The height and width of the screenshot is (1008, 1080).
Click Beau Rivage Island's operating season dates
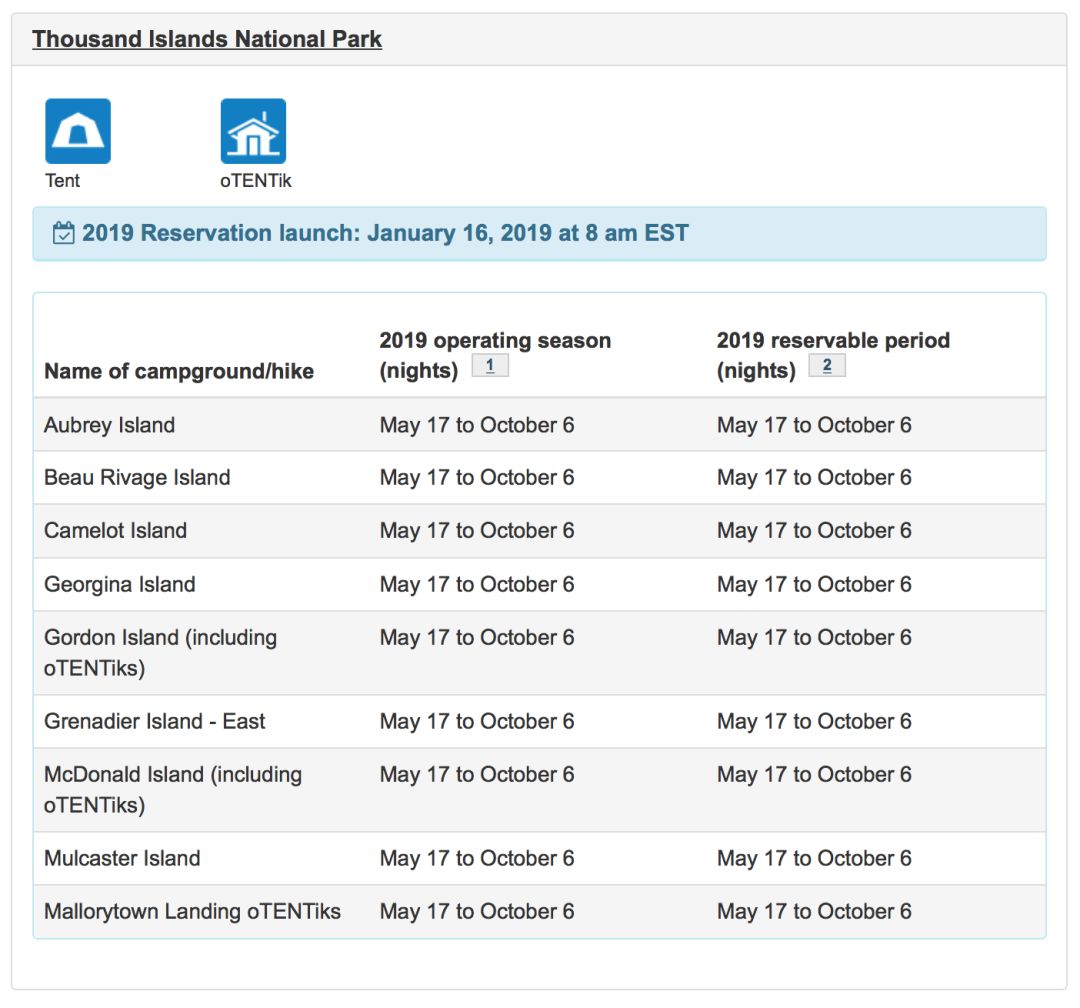pyautogui.click(x=477, y=477)
